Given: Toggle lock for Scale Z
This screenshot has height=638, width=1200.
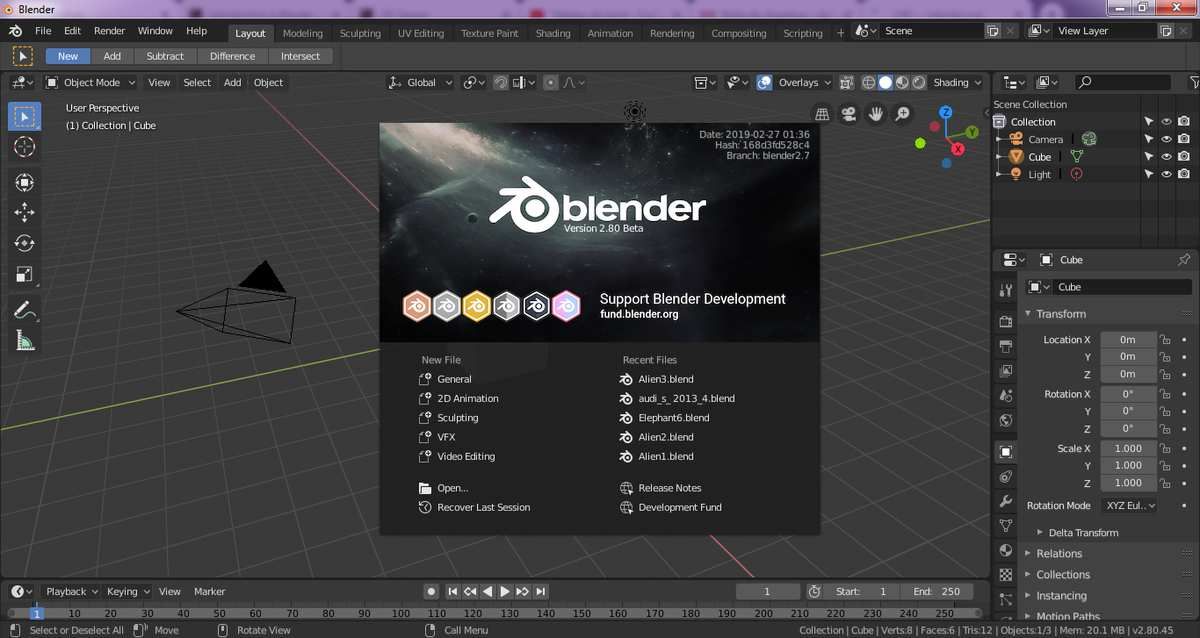Looking at the screenshot, I should pyautogui.click(x=1165, y=483).
